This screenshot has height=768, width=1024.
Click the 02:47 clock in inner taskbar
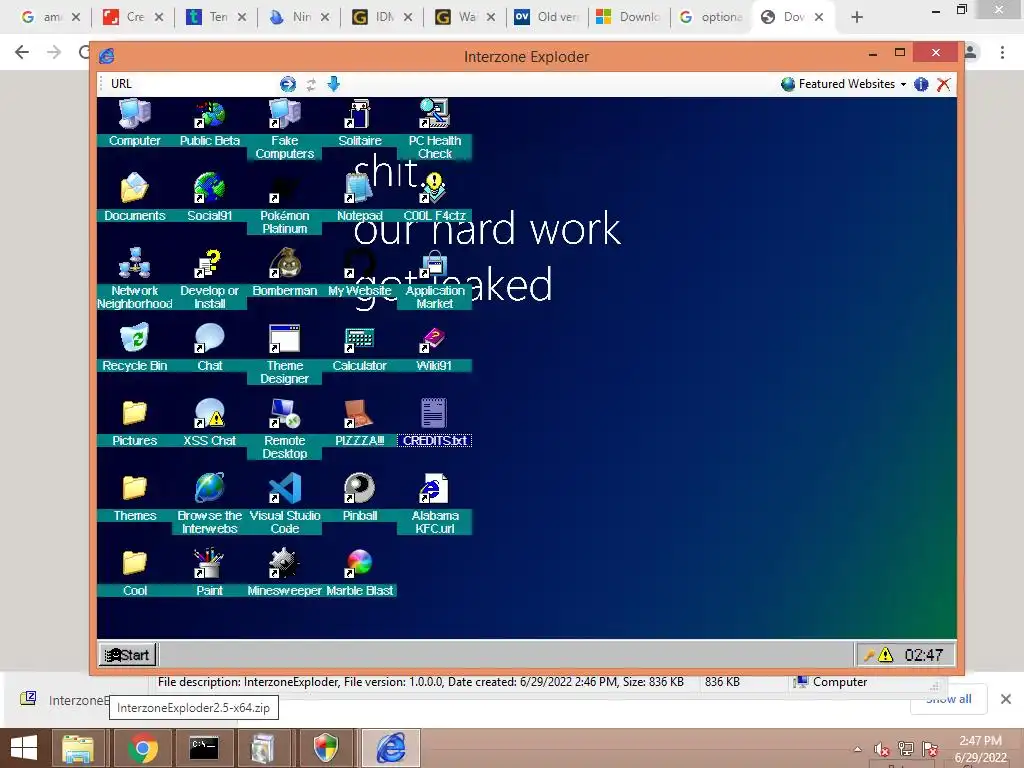click(923, 654)
